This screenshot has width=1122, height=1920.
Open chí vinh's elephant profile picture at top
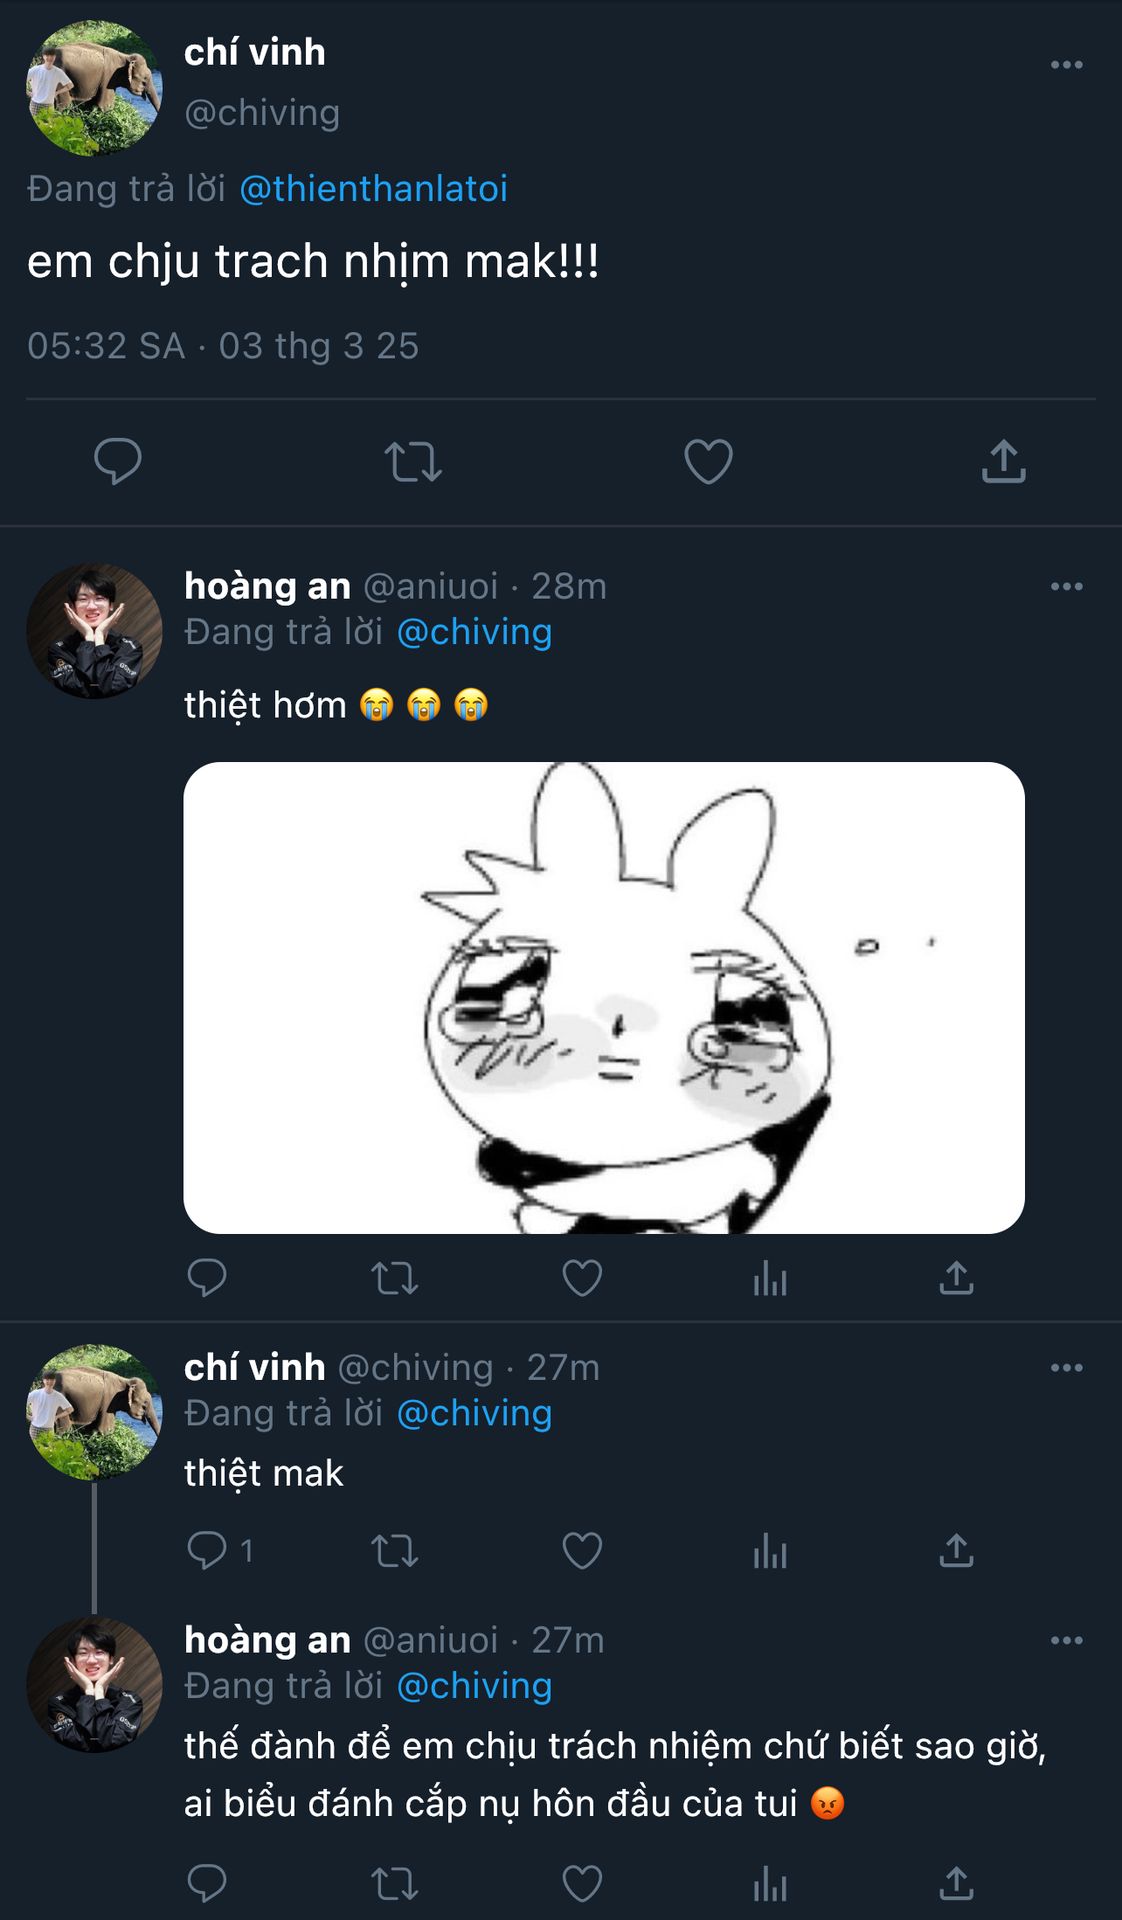[x=94, y=88]
